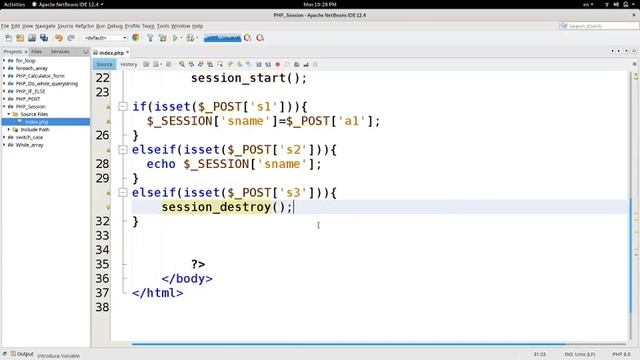Switch to the Files tab

tap(36, 52)
